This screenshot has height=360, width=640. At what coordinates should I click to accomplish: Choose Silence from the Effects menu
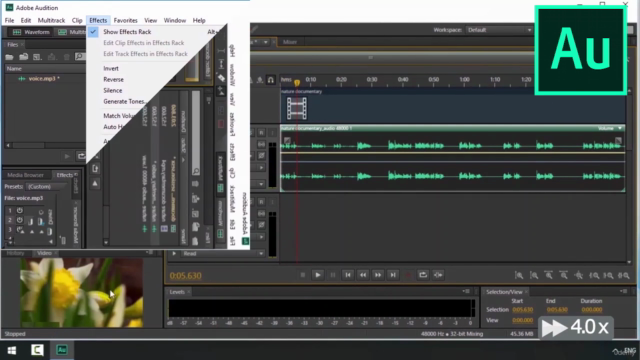113,91
